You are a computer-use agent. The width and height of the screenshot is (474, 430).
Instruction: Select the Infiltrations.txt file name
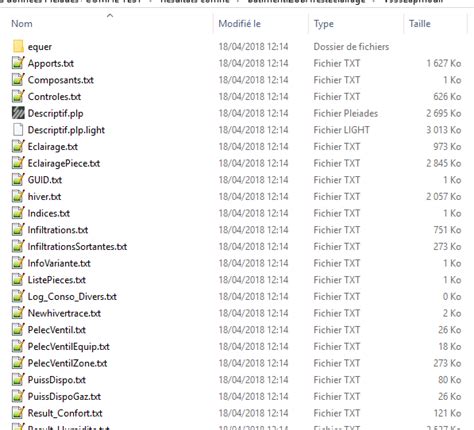tap(58, 230)
